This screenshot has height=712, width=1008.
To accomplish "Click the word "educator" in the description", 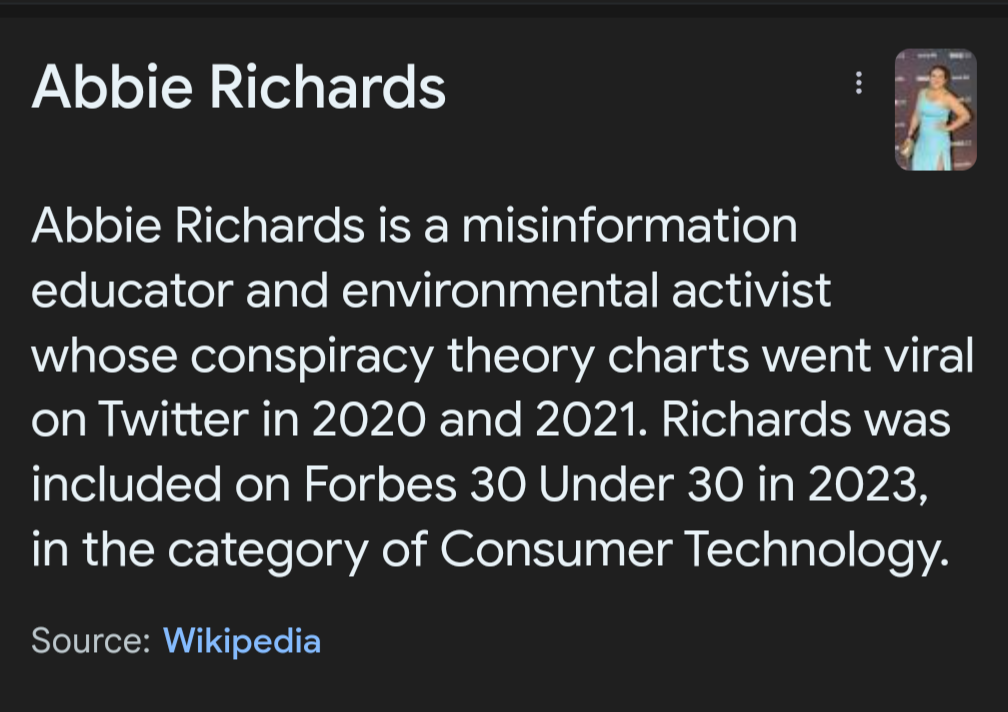I will point(132,290).
